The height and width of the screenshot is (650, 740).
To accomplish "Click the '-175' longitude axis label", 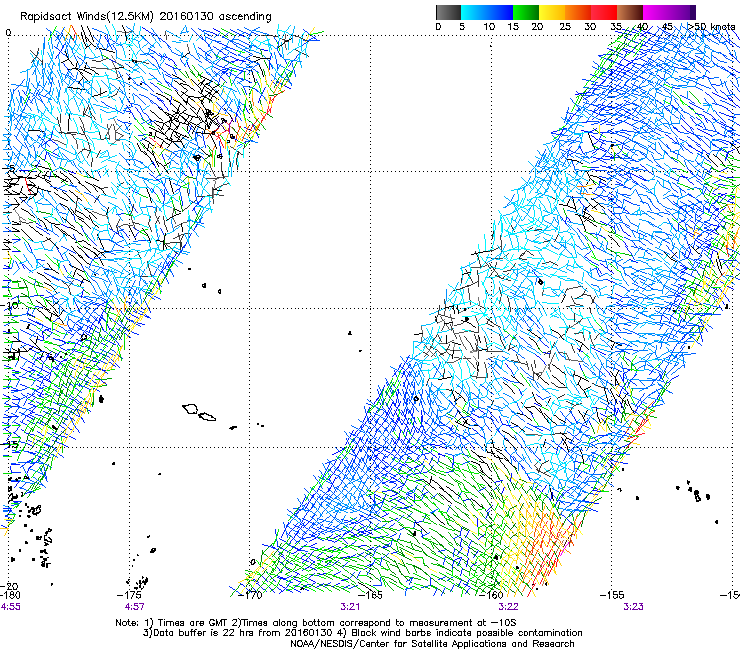I will point(131,595).
